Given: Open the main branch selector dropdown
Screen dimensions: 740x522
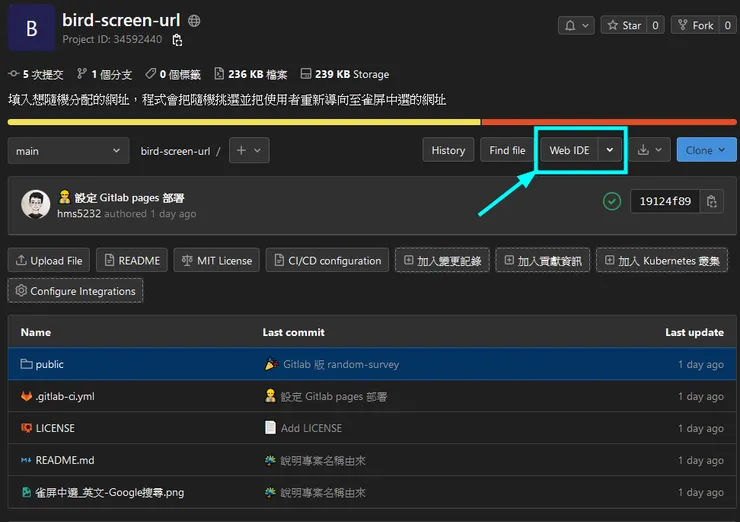Looking at the screenshot, I should point(68,151).
